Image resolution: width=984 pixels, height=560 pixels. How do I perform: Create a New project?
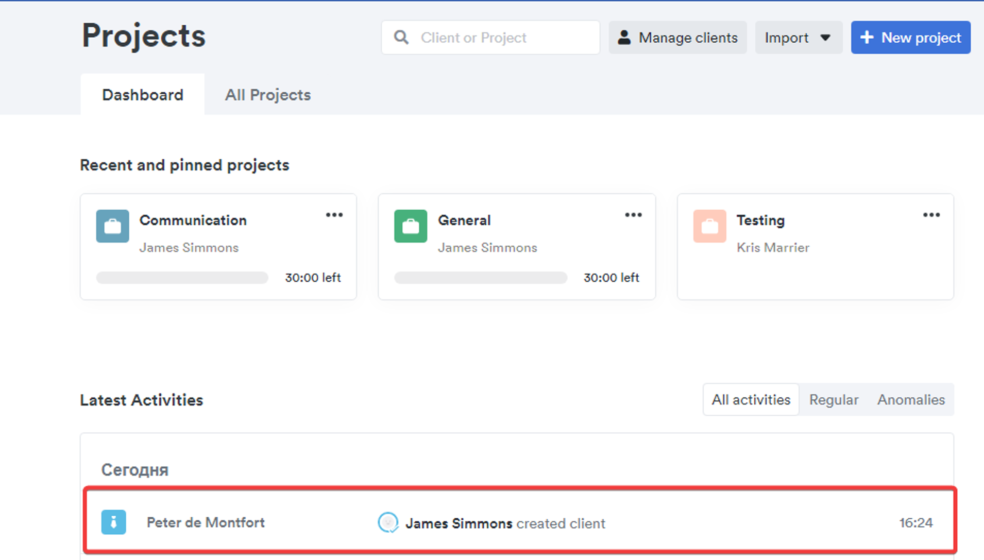[x=911, y=38]
